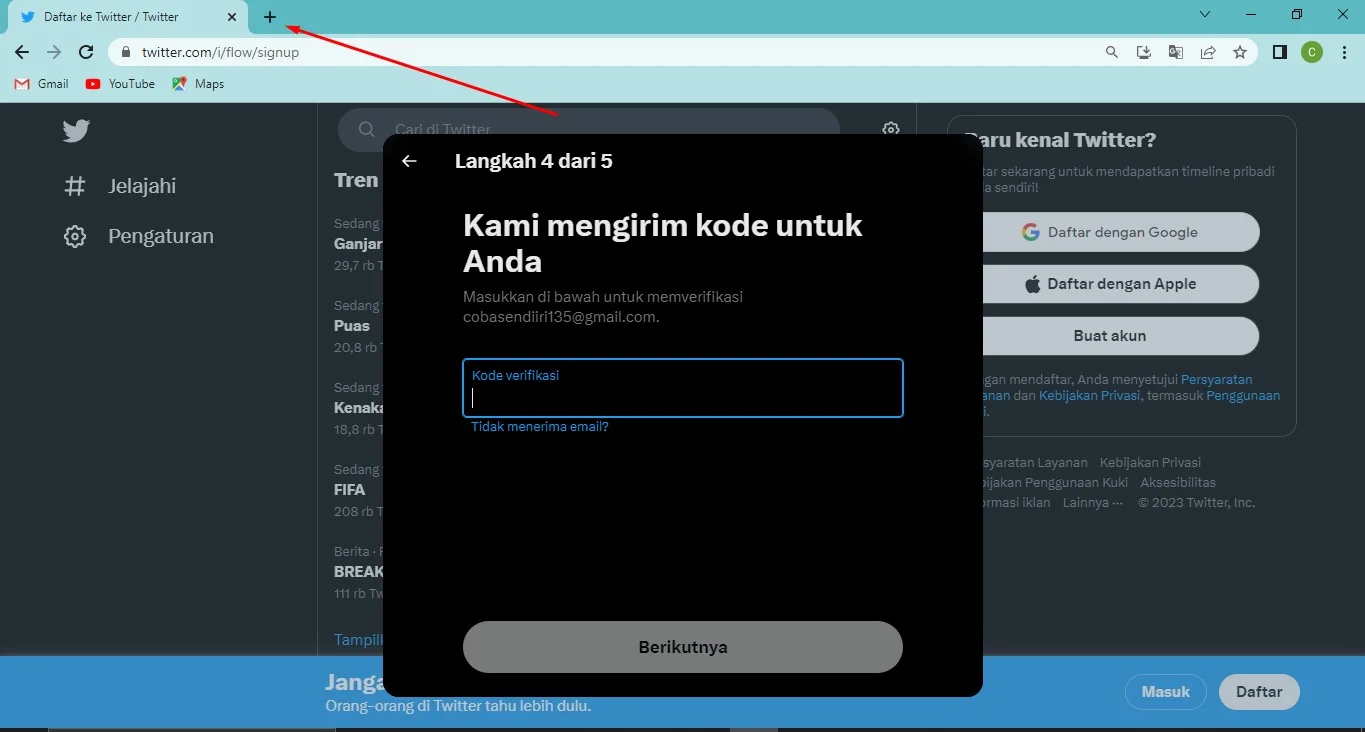The image size is (1365, 732).
Task: Click the hashtag Jelajahi icon
Action: click(x=75, y=186)
